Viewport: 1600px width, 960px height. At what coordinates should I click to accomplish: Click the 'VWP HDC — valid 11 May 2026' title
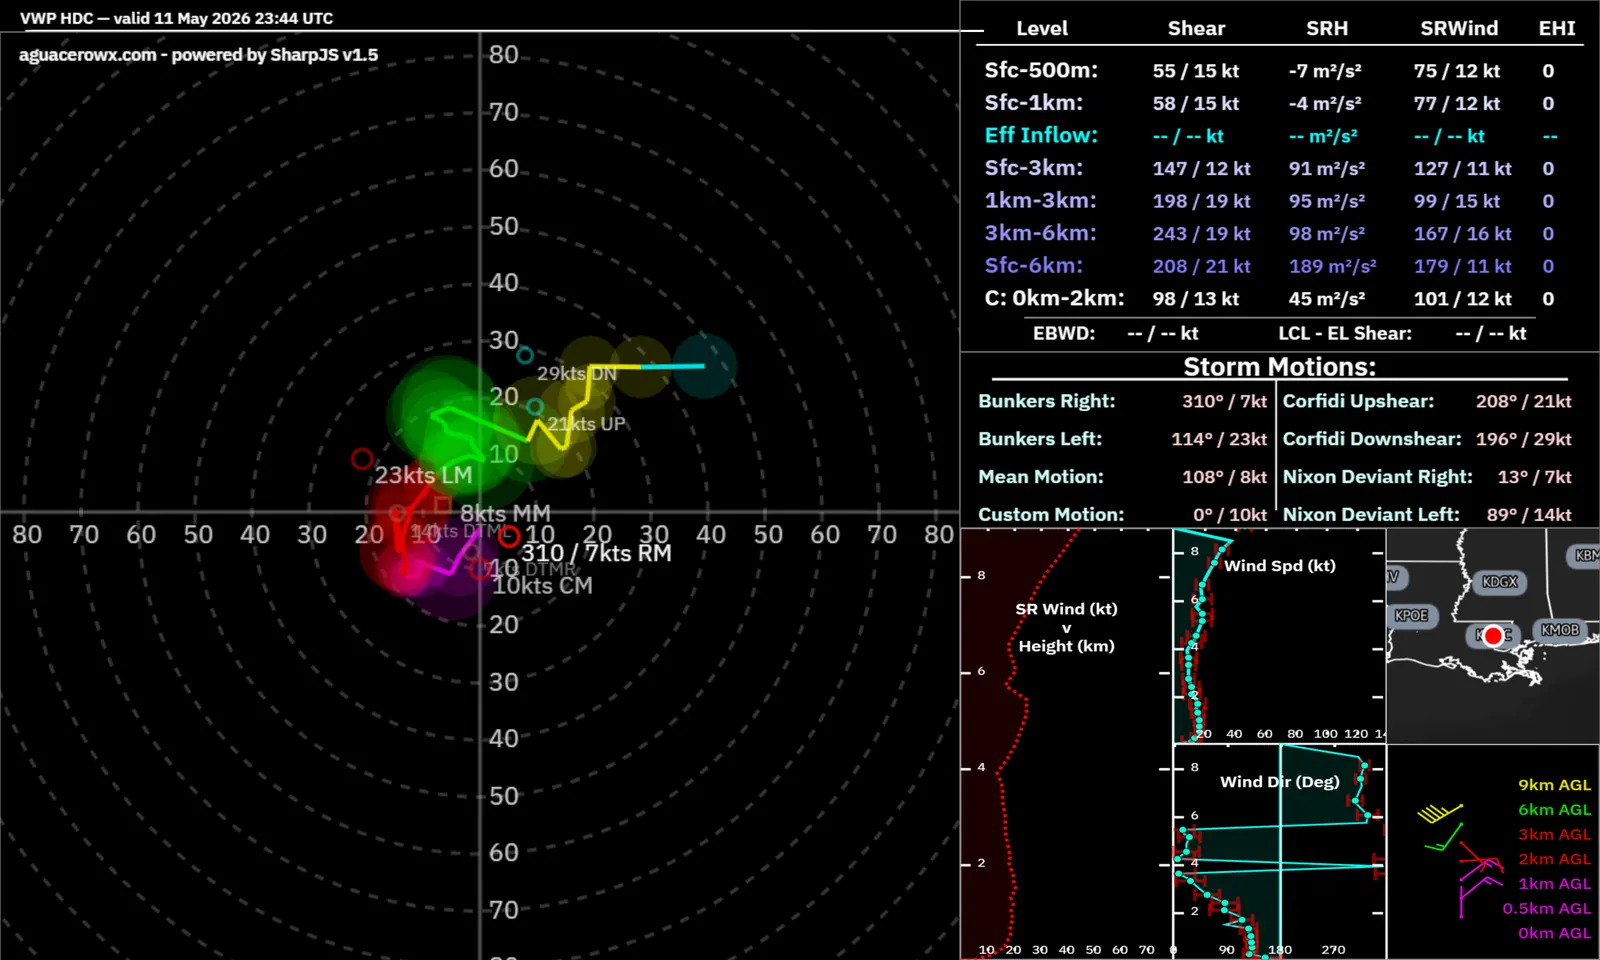pos(176,18)
